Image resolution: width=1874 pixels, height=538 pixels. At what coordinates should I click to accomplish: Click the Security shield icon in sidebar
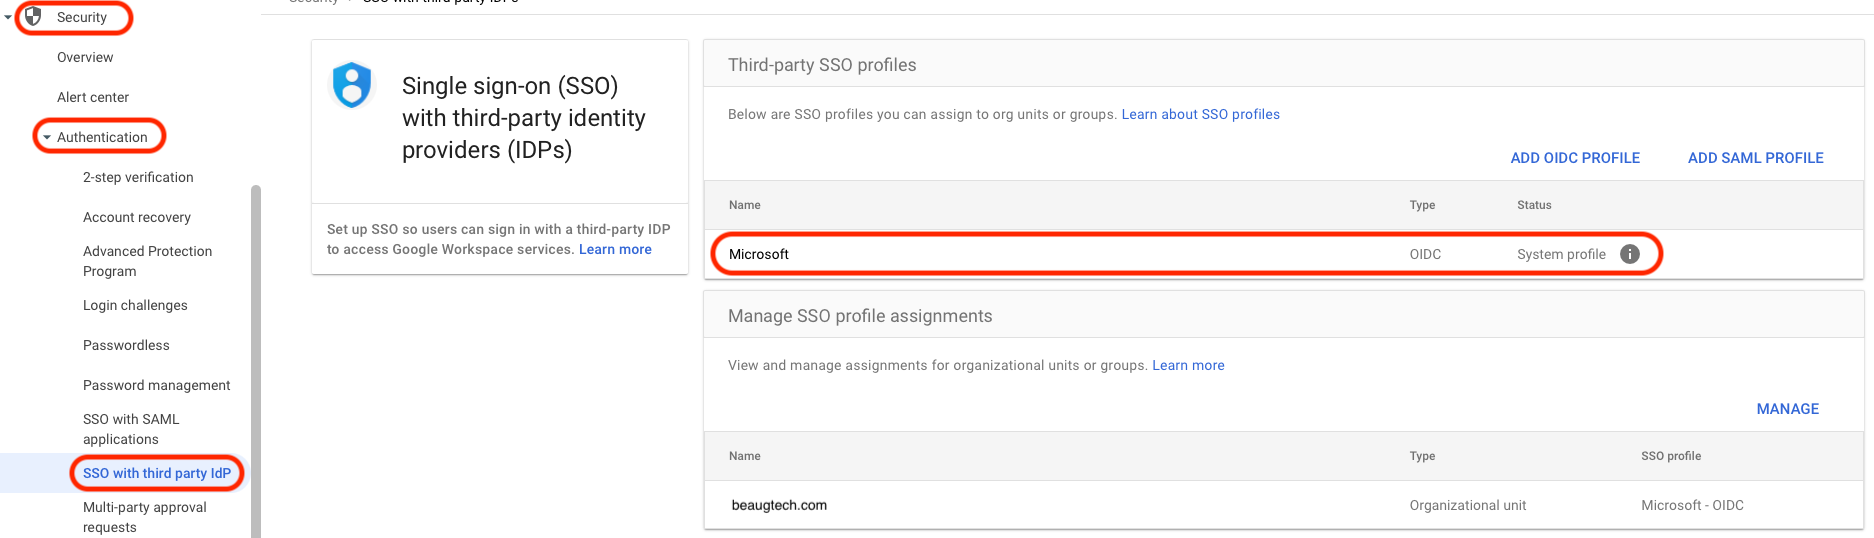(33, 17)
